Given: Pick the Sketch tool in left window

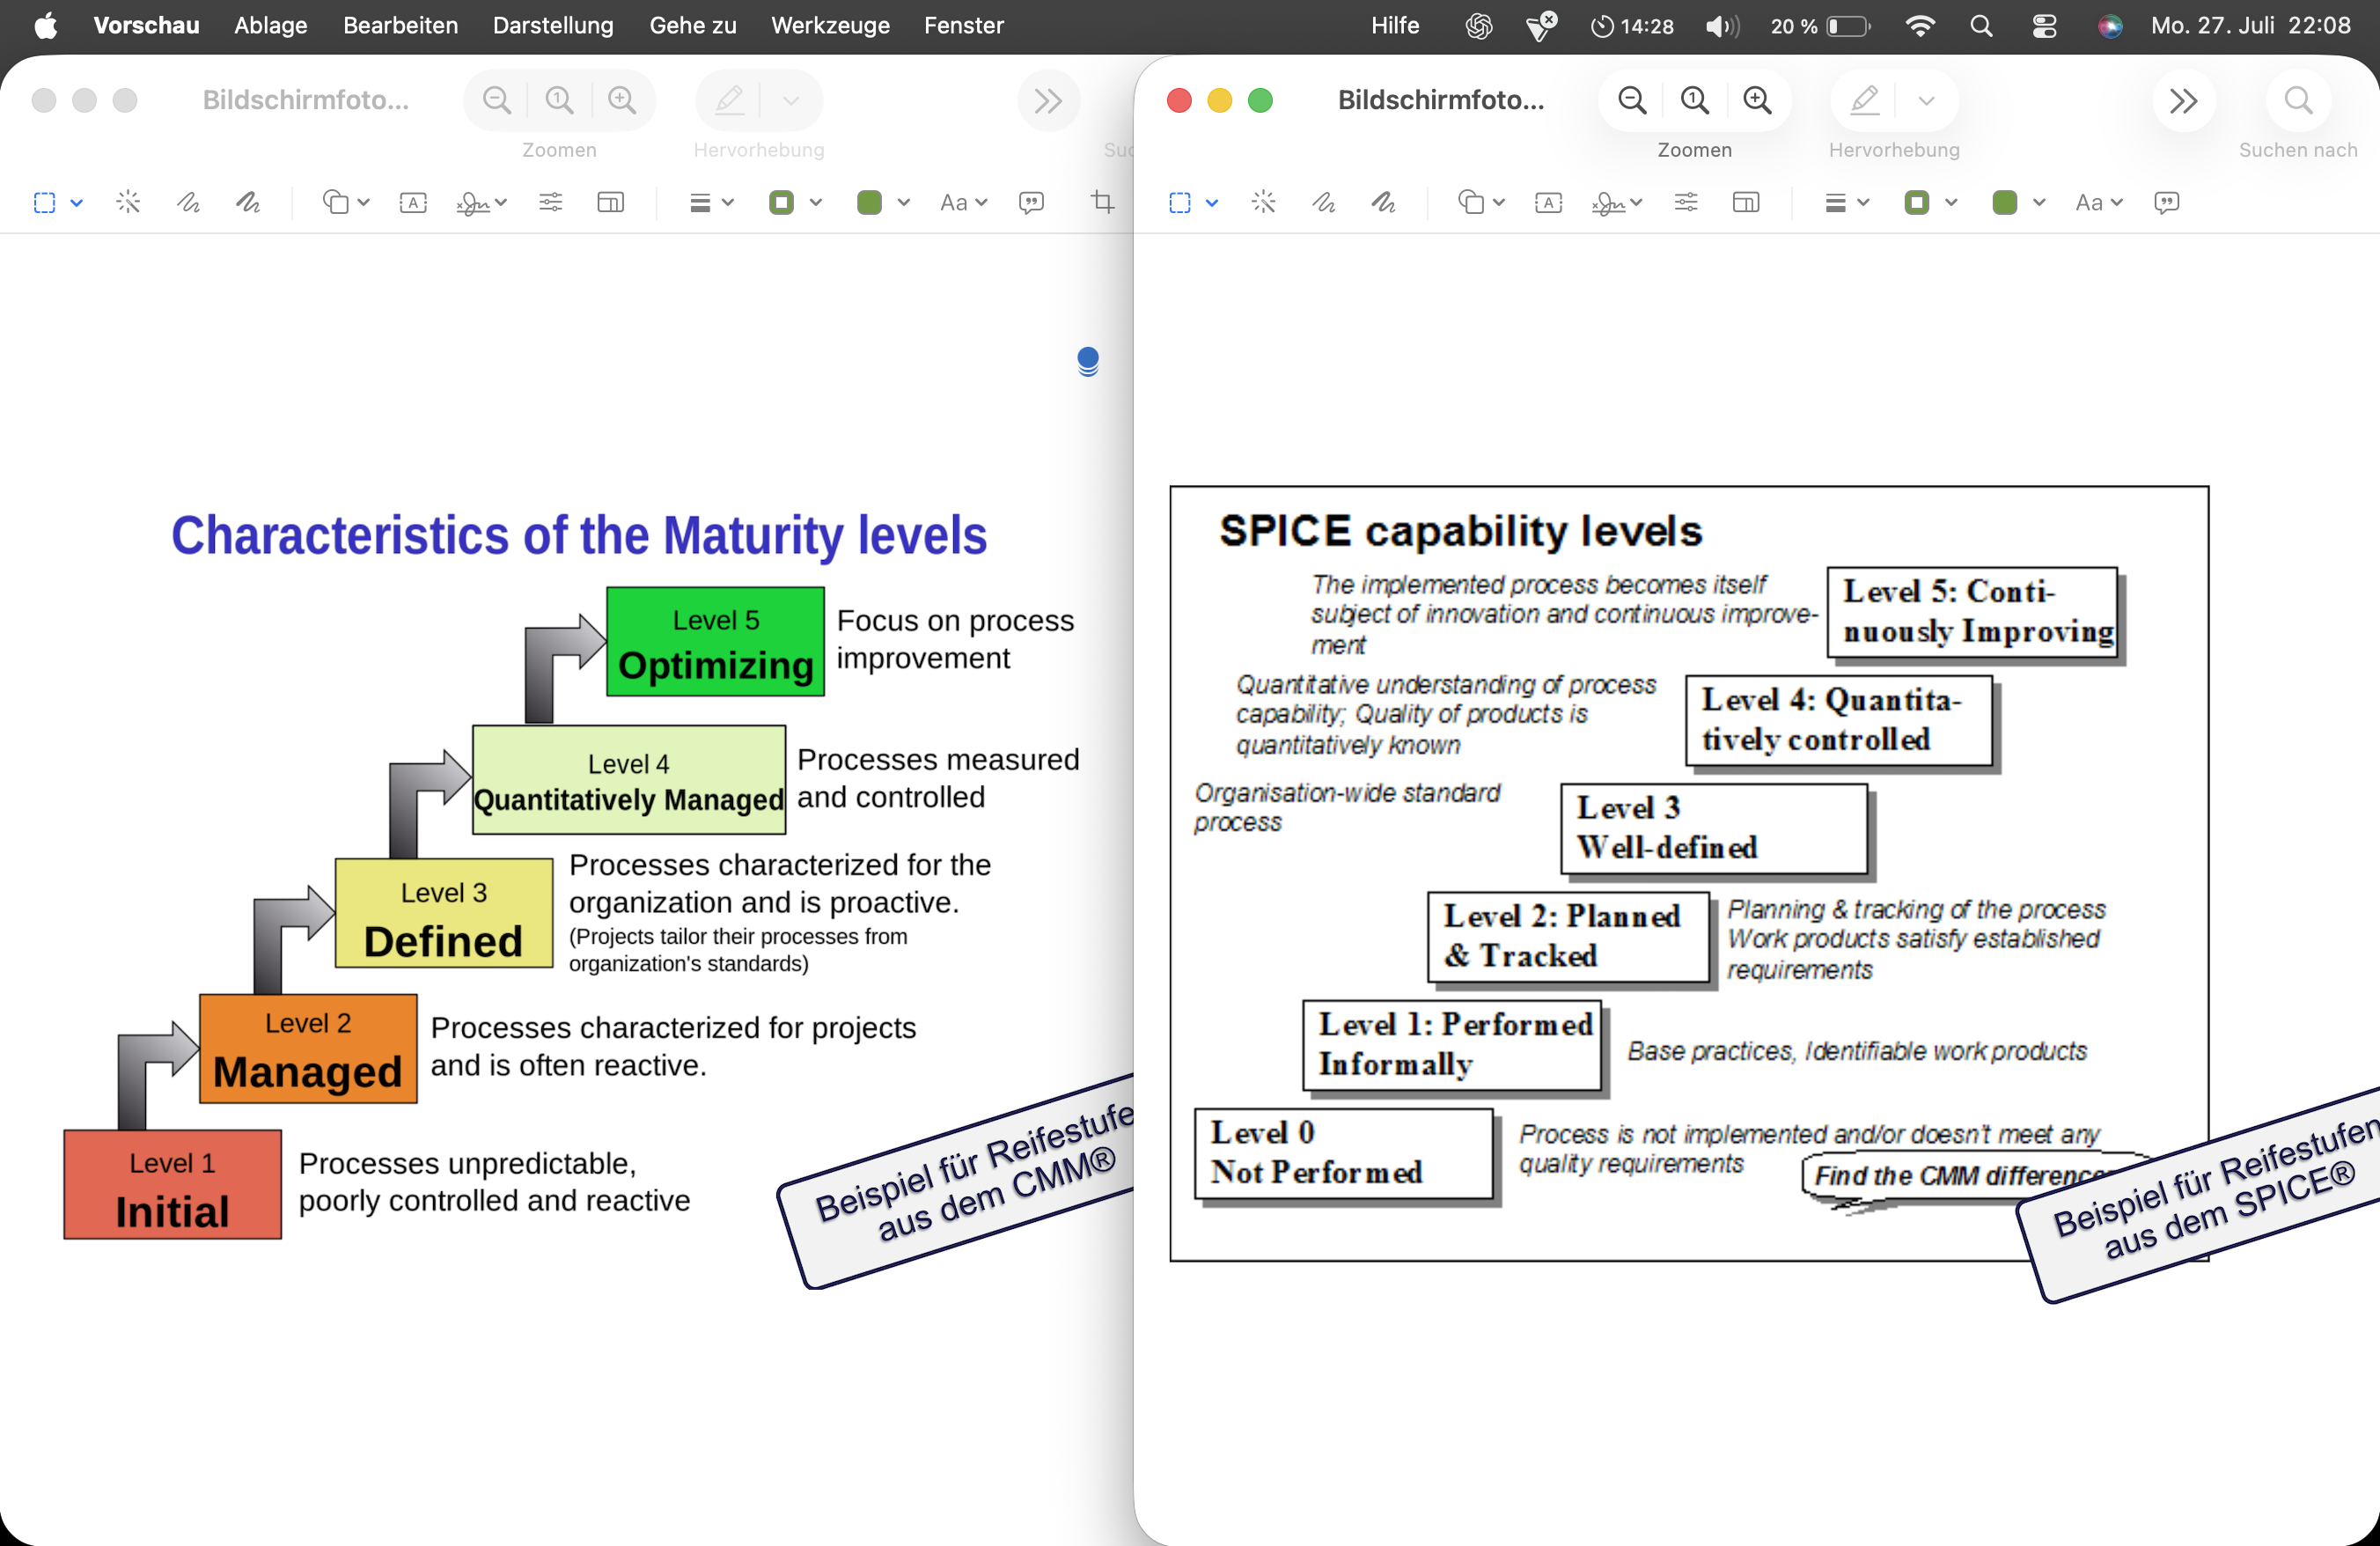Looking at the screenshot, I should [x=188, y=203].
